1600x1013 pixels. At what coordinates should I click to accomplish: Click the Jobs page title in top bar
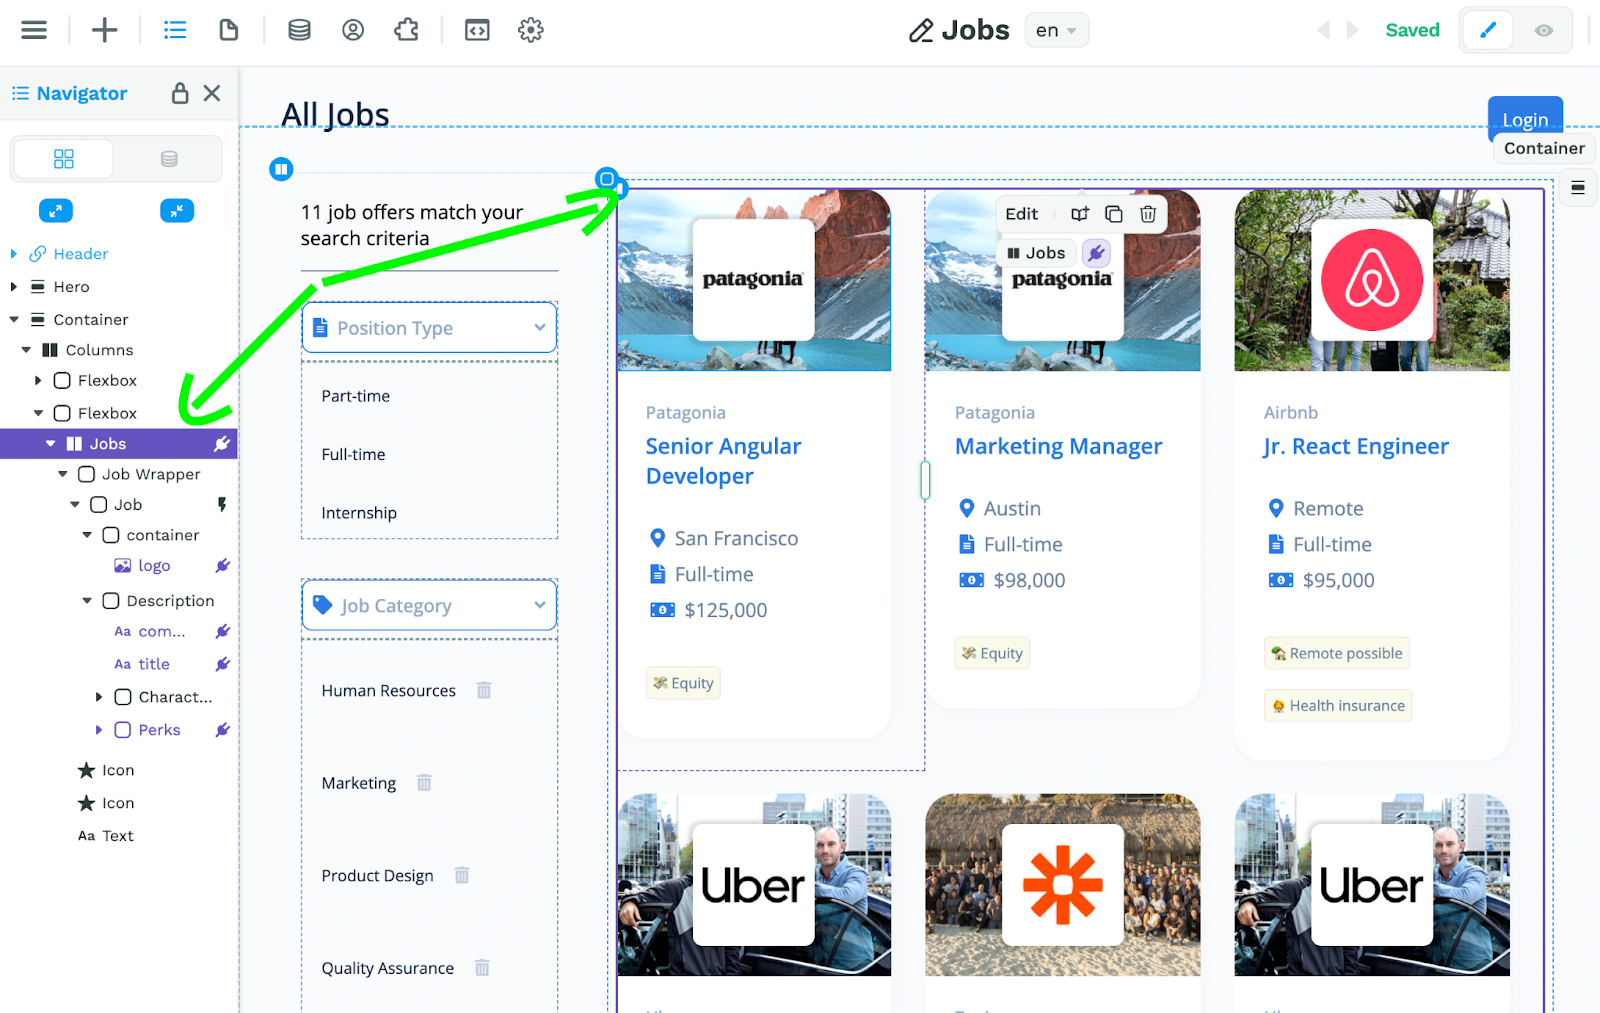point(975,30)
